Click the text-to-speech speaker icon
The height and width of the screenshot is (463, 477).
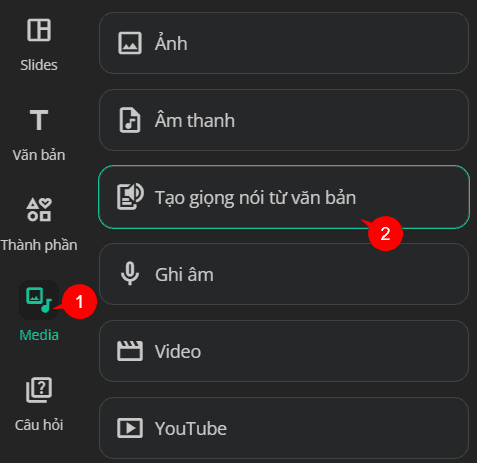130,197
